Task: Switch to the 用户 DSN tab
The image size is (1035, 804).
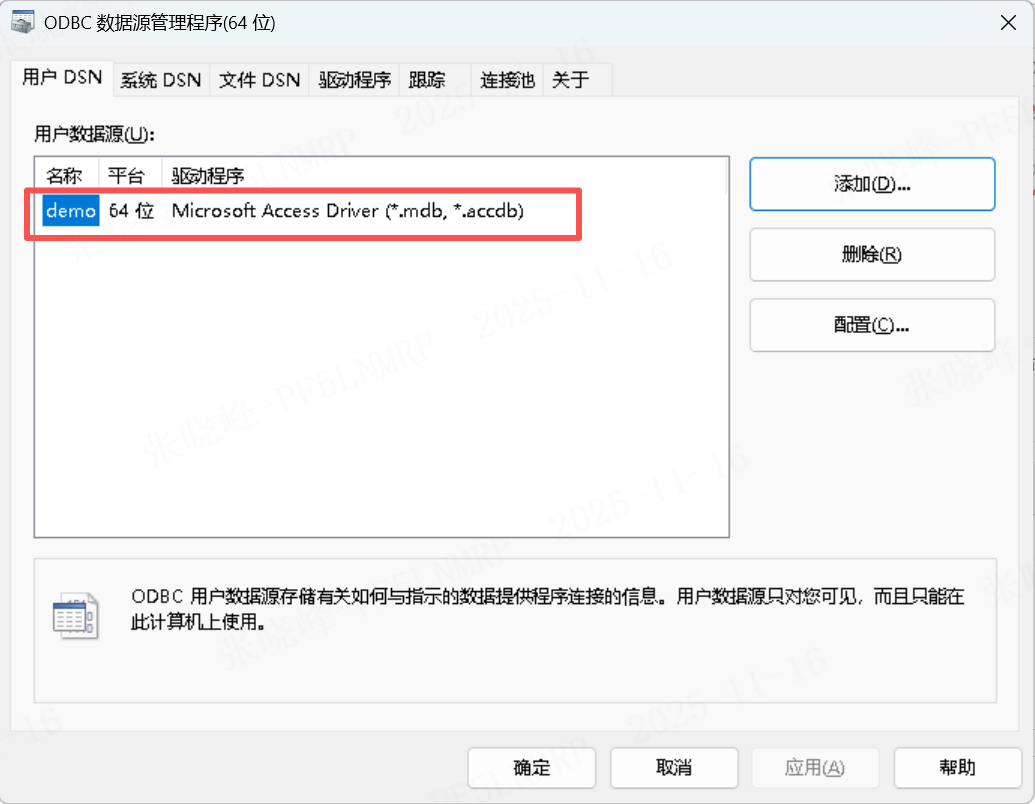Action: point(62,78)
